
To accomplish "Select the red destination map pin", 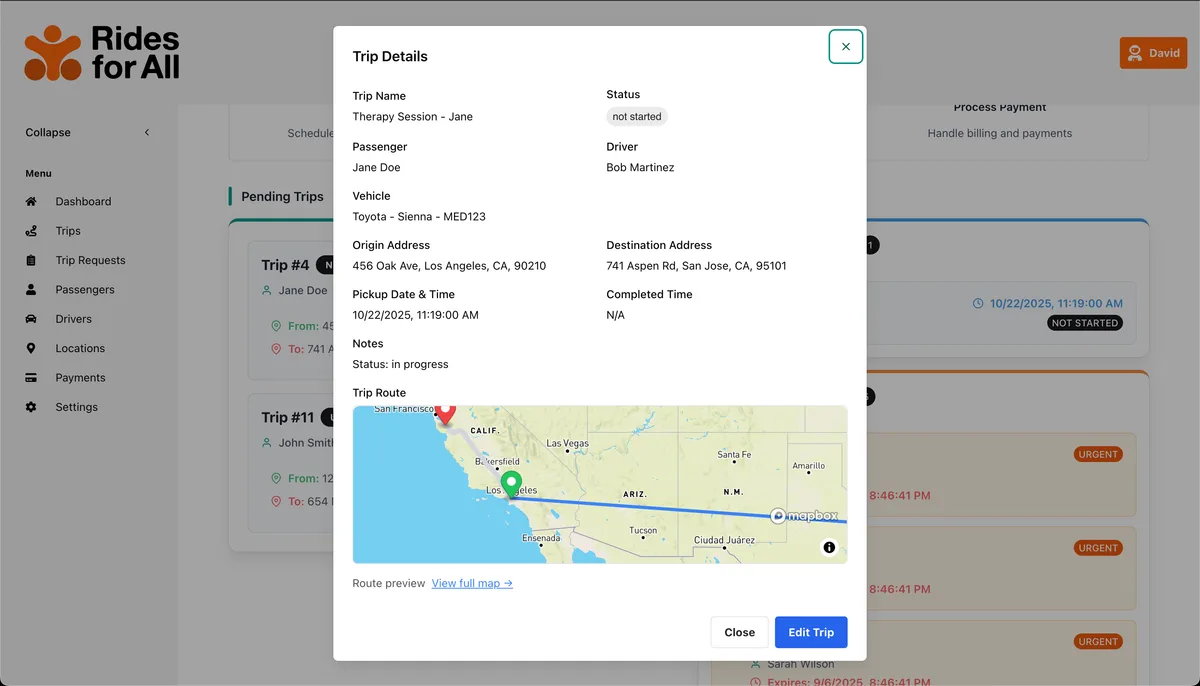I will point(446,411).
